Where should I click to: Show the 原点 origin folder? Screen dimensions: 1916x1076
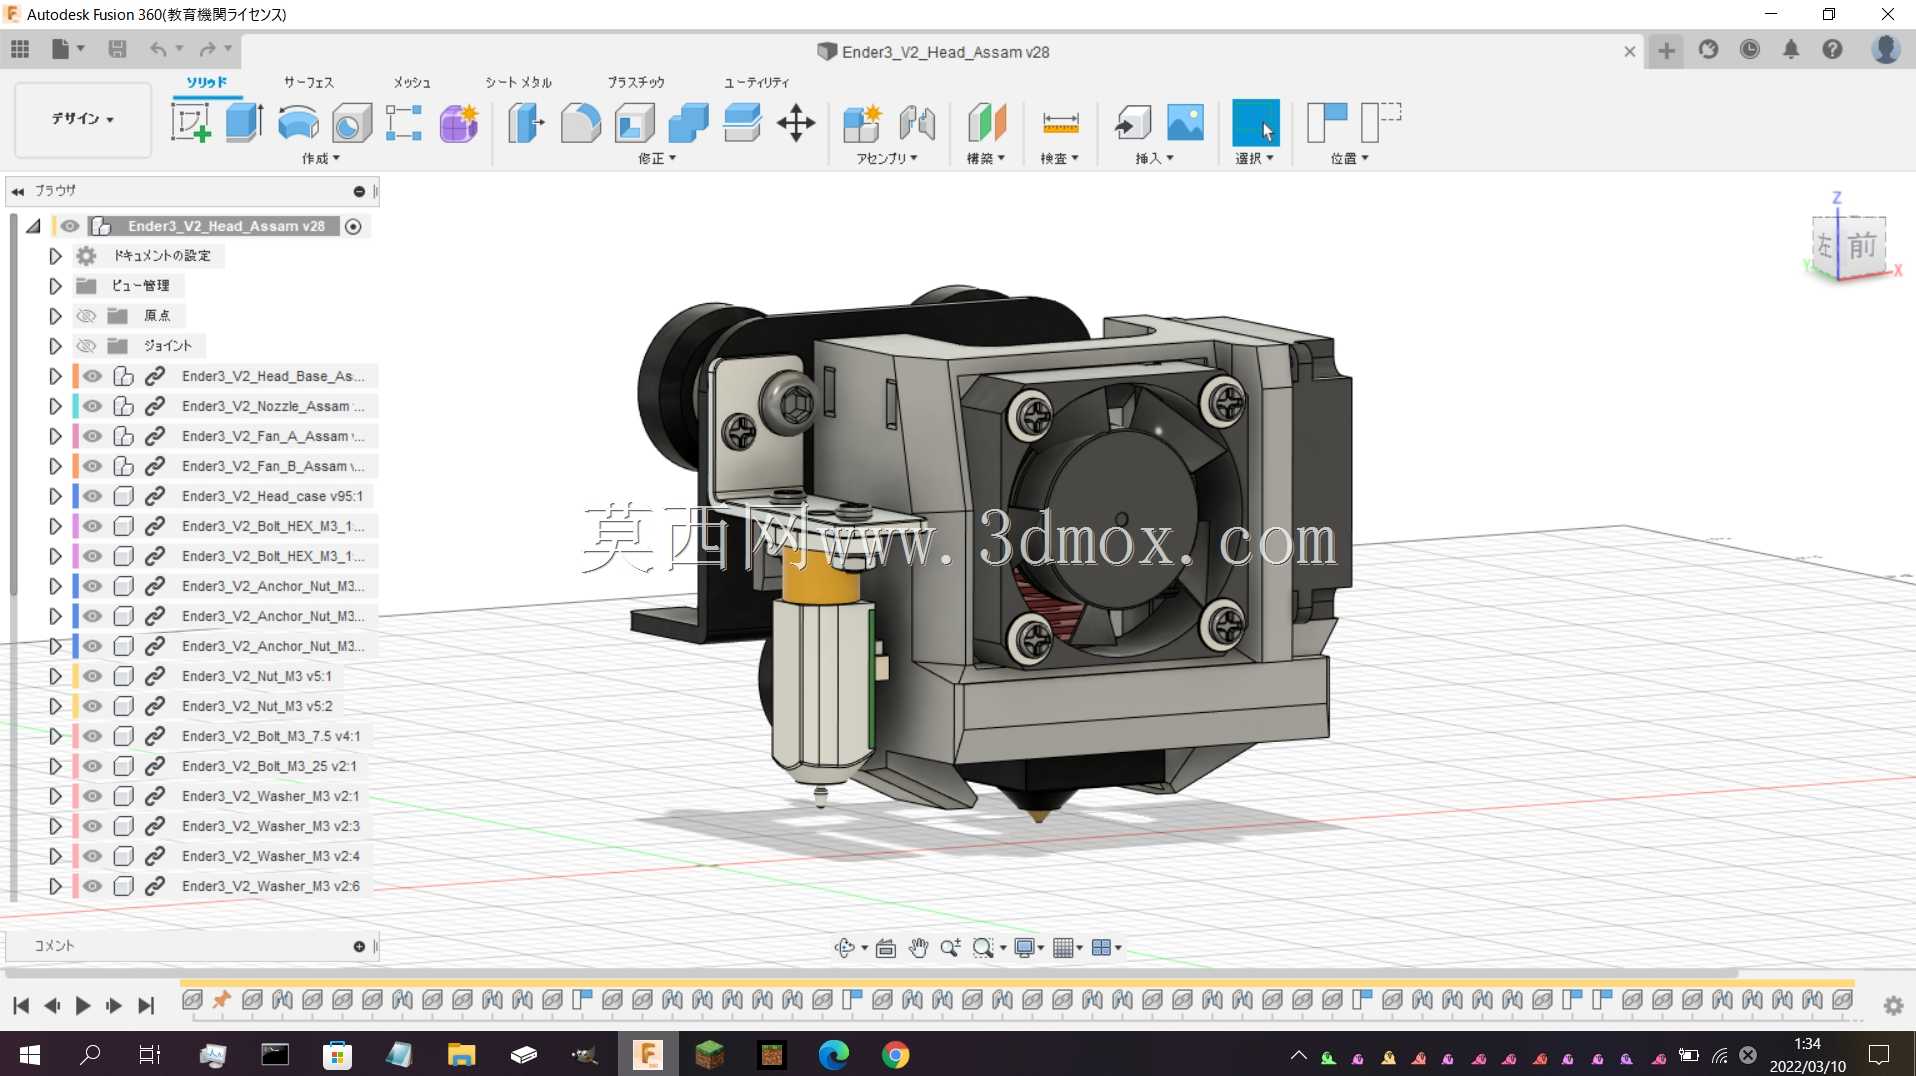click(x=86, y=316)
